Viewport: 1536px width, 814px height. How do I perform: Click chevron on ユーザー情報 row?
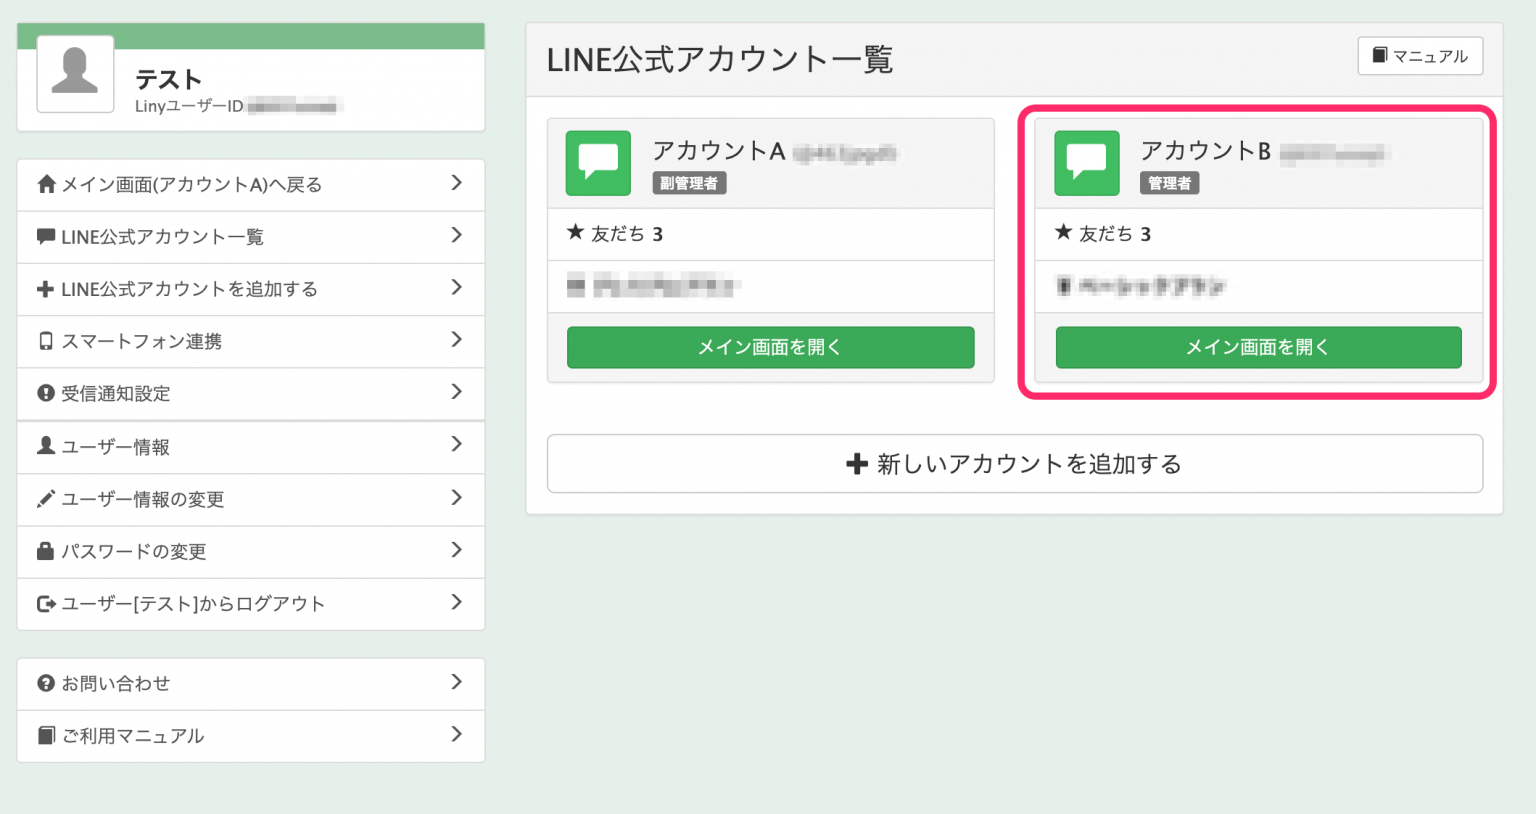pyautogui.click(x=457, y=443)
